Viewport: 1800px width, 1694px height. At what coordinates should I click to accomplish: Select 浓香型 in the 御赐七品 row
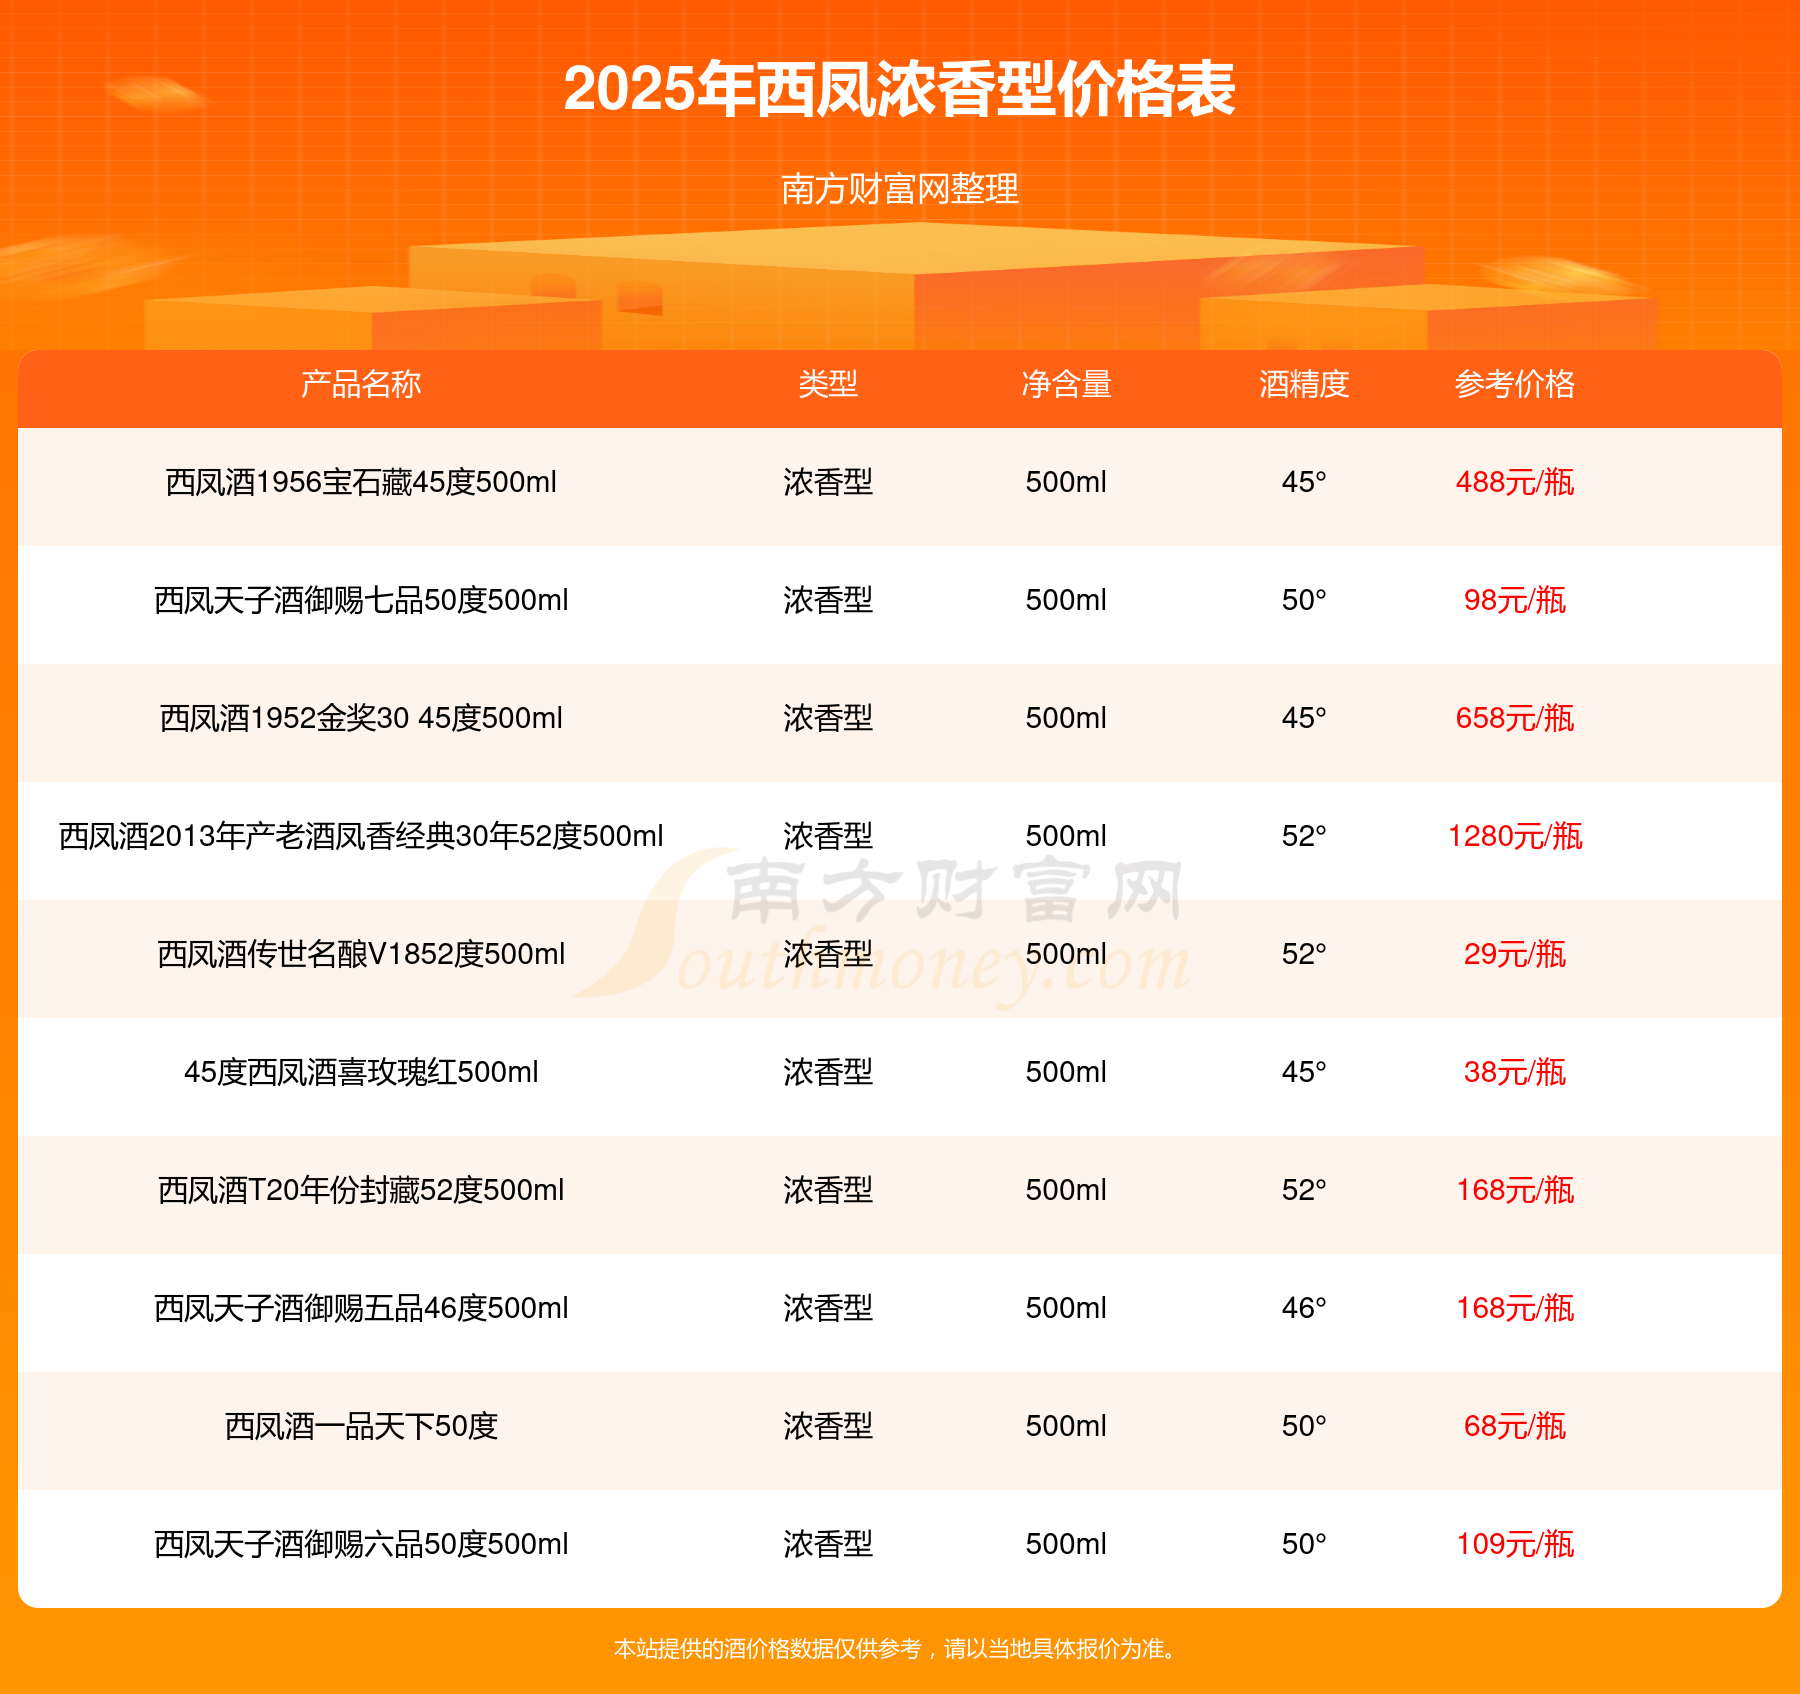[x=828, y=600]
